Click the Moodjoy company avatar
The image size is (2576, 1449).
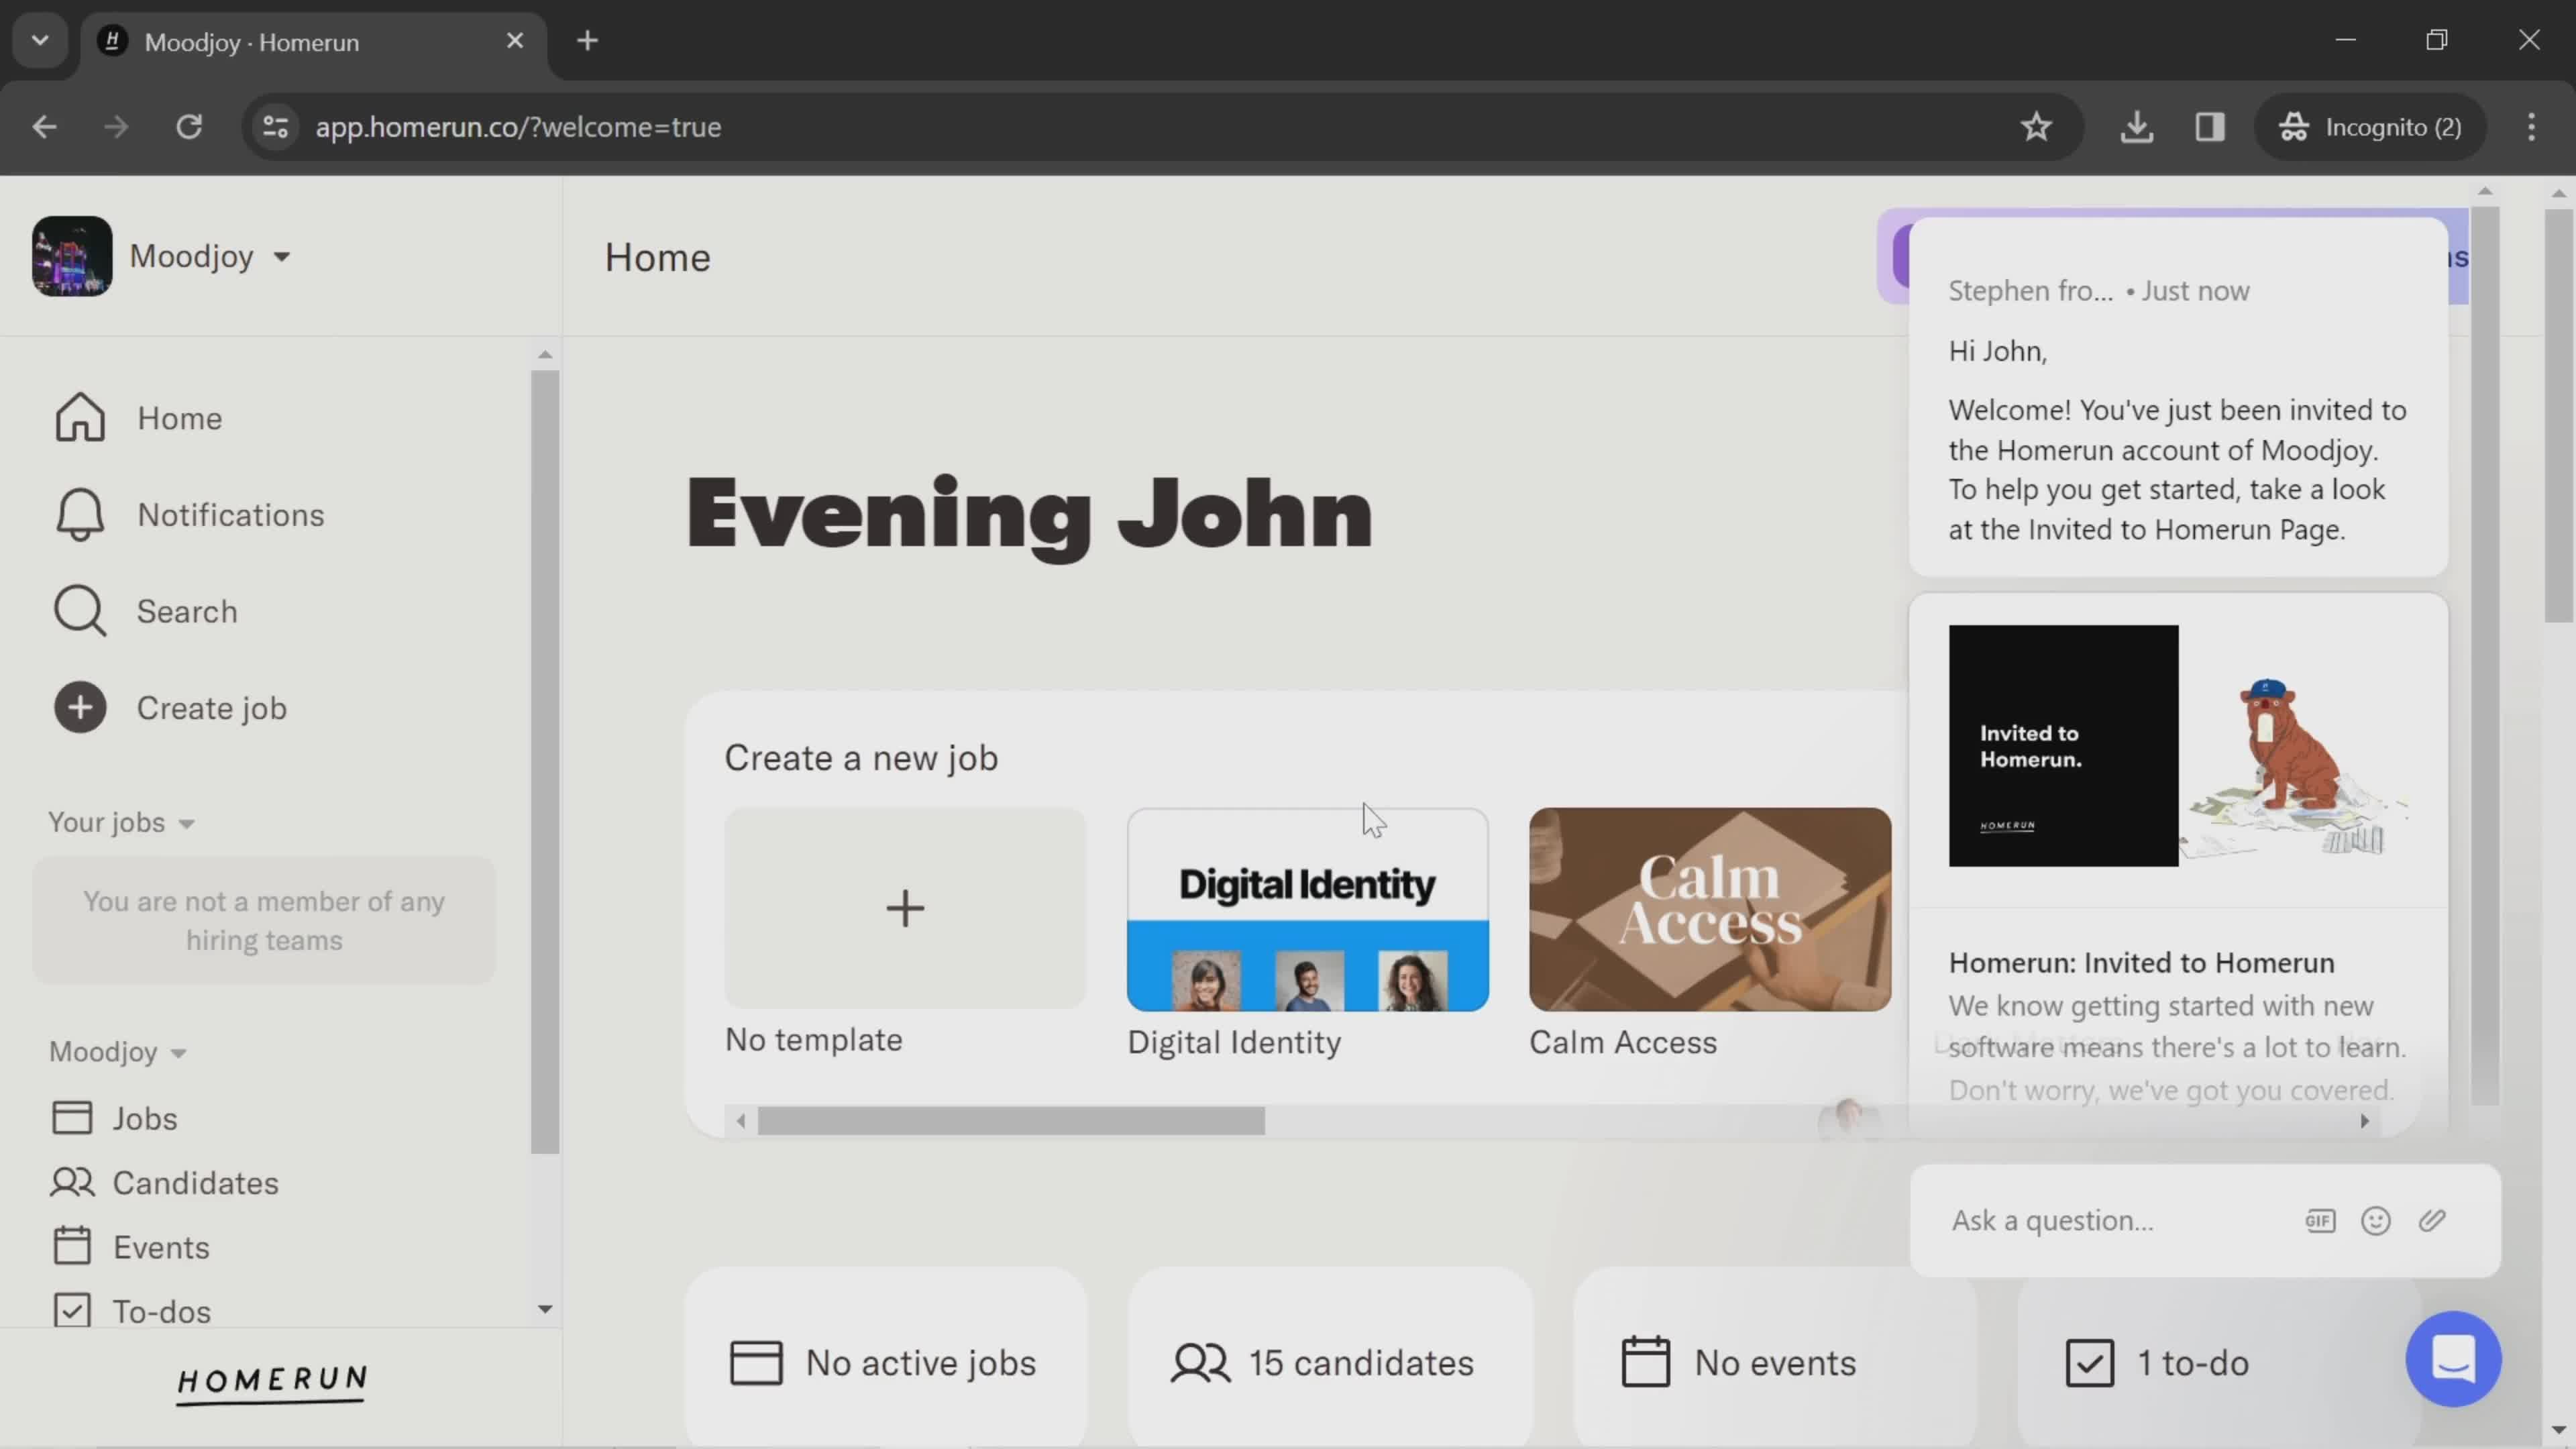[x=72, y=256]
